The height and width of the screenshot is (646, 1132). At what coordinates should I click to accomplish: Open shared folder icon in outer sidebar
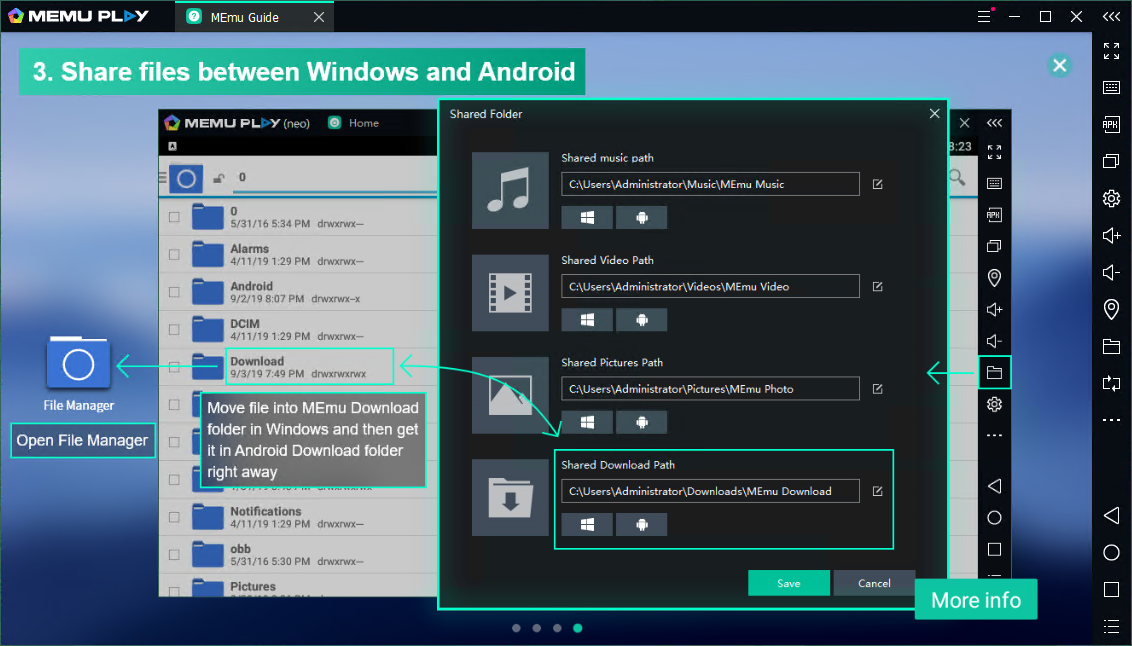pos(1111,346)
